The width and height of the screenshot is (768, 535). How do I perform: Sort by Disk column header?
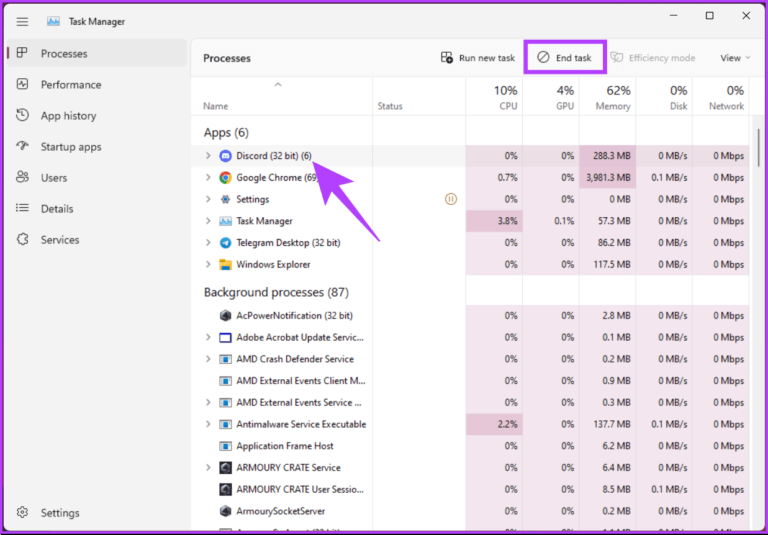coord(664,97)
